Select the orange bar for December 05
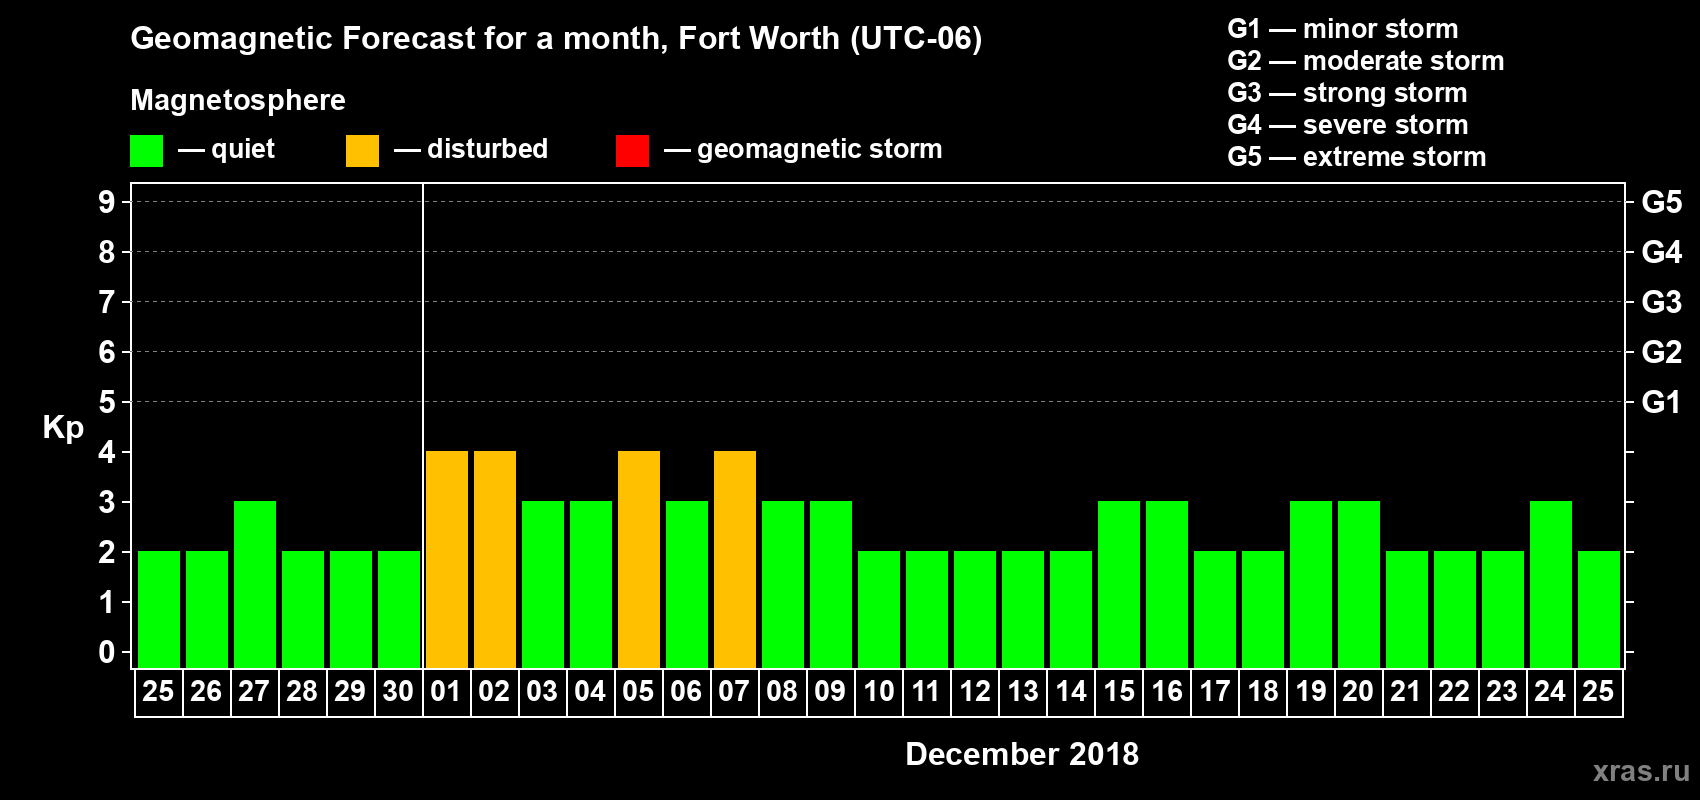 639,559
